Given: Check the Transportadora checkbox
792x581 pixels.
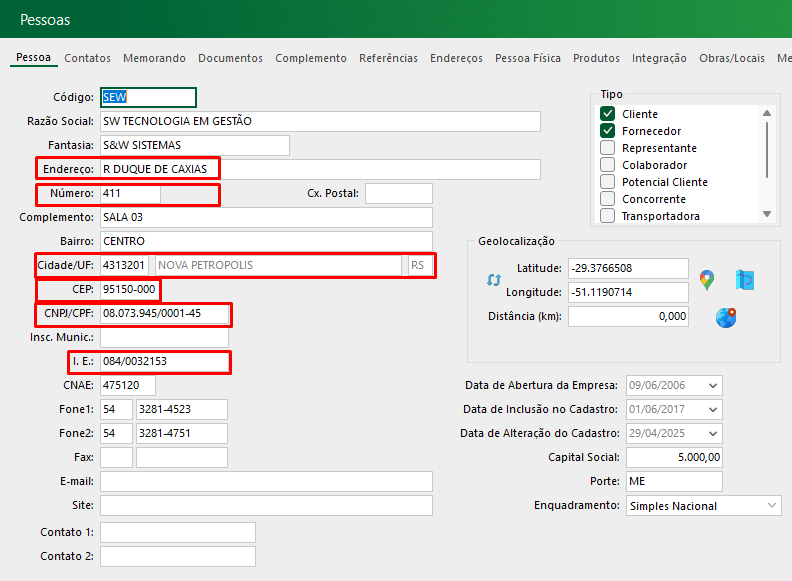Looking at the screenshot, I should coord(607,216).
